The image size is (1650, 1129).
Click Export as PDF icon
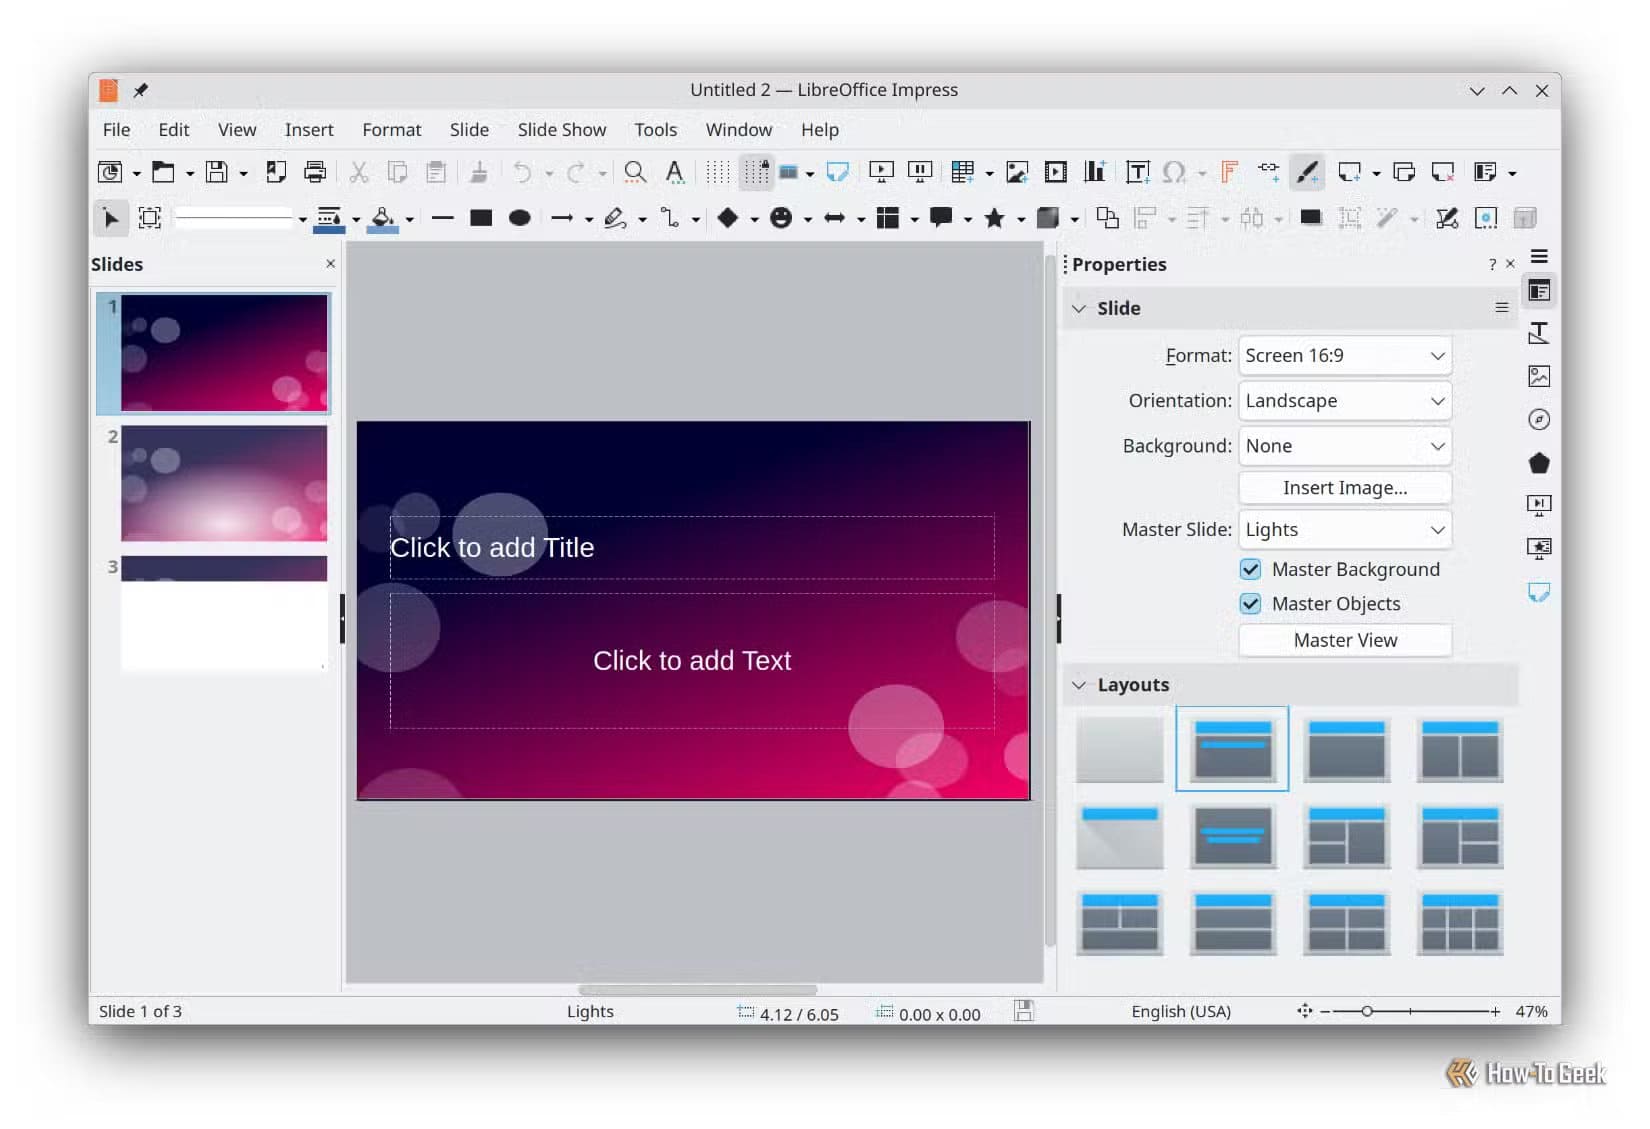pos(276,172)
